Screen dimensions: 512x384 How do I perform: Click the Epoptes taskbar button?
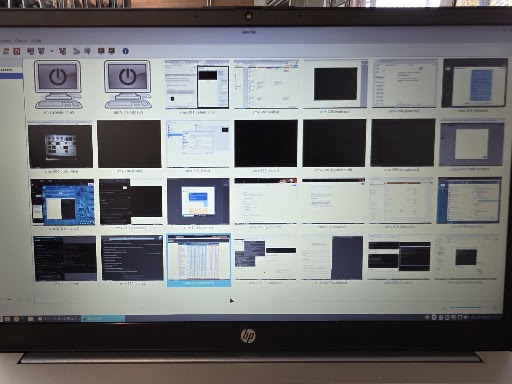tap(103, 319)
